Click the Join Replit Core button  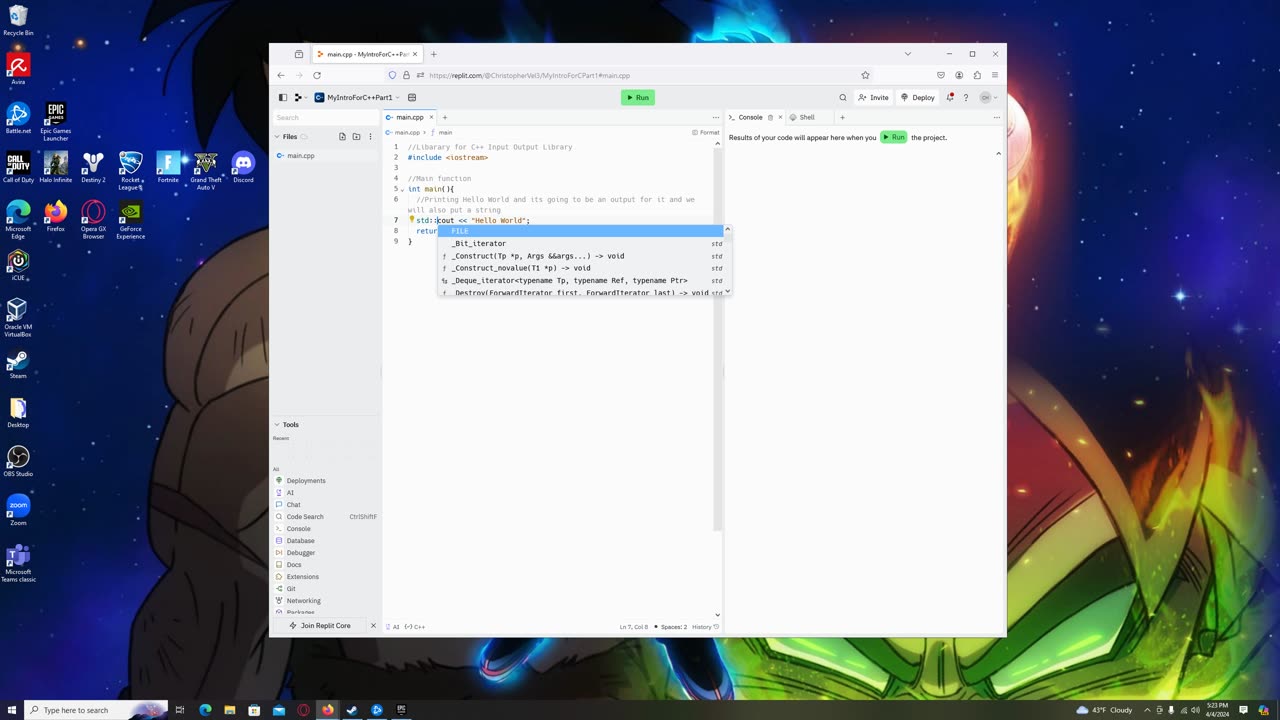319,626
